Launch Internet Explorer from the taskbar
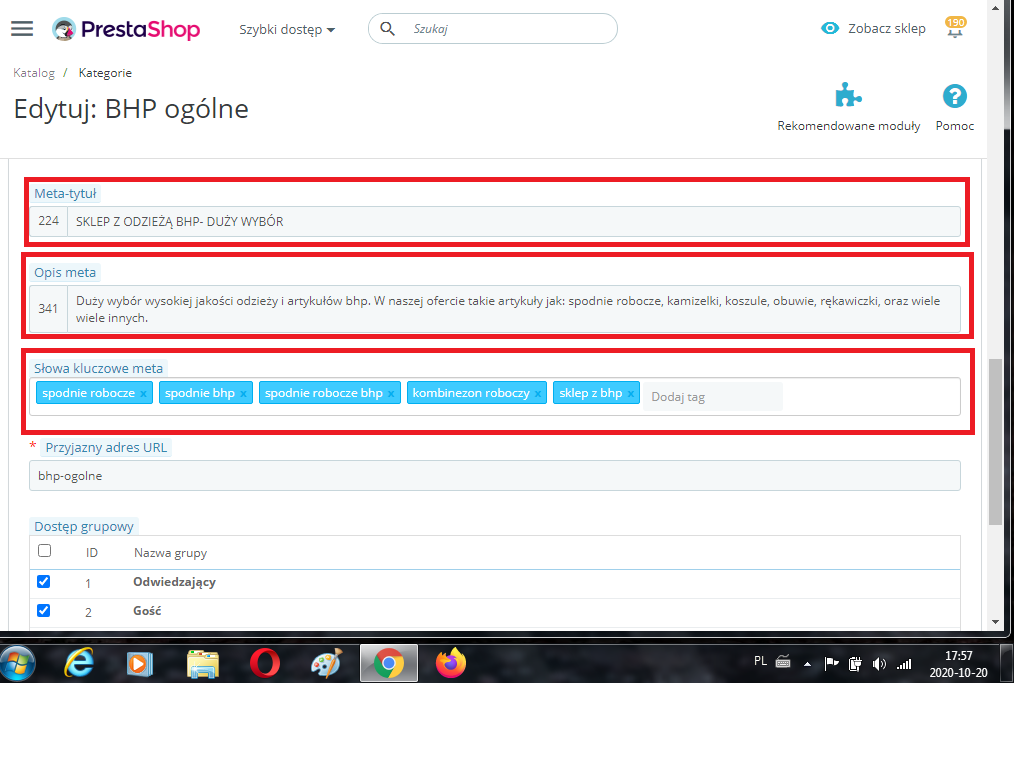Image resolution: width=1024 pixels, height=768 pixels. (x=79, y=664)
